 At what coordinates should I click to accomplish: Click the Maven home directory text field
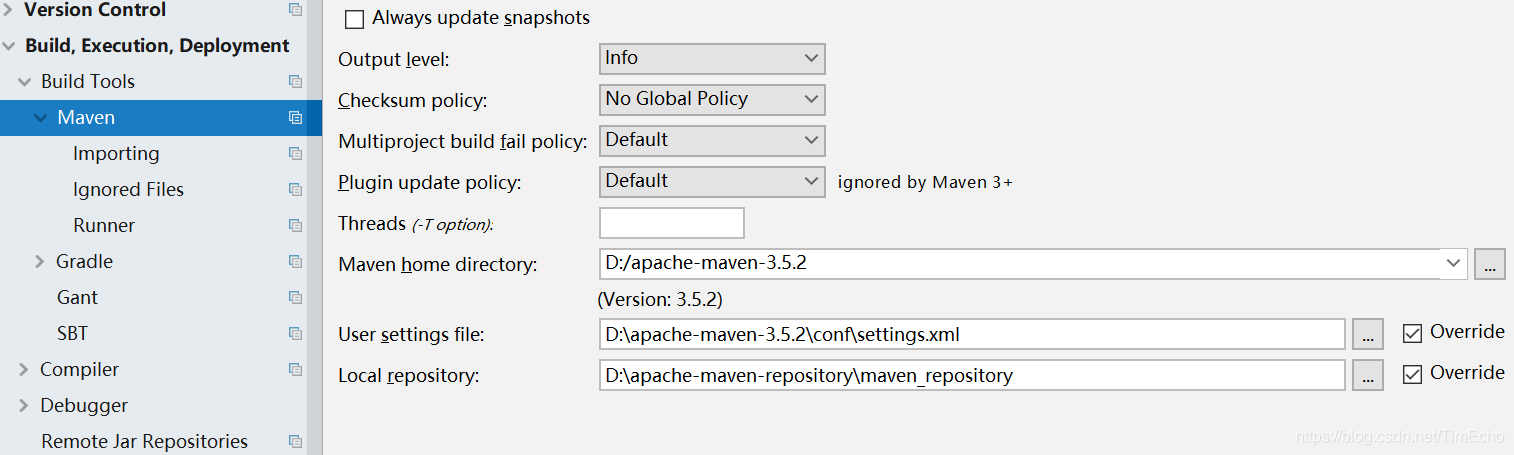click(1020, 264)
